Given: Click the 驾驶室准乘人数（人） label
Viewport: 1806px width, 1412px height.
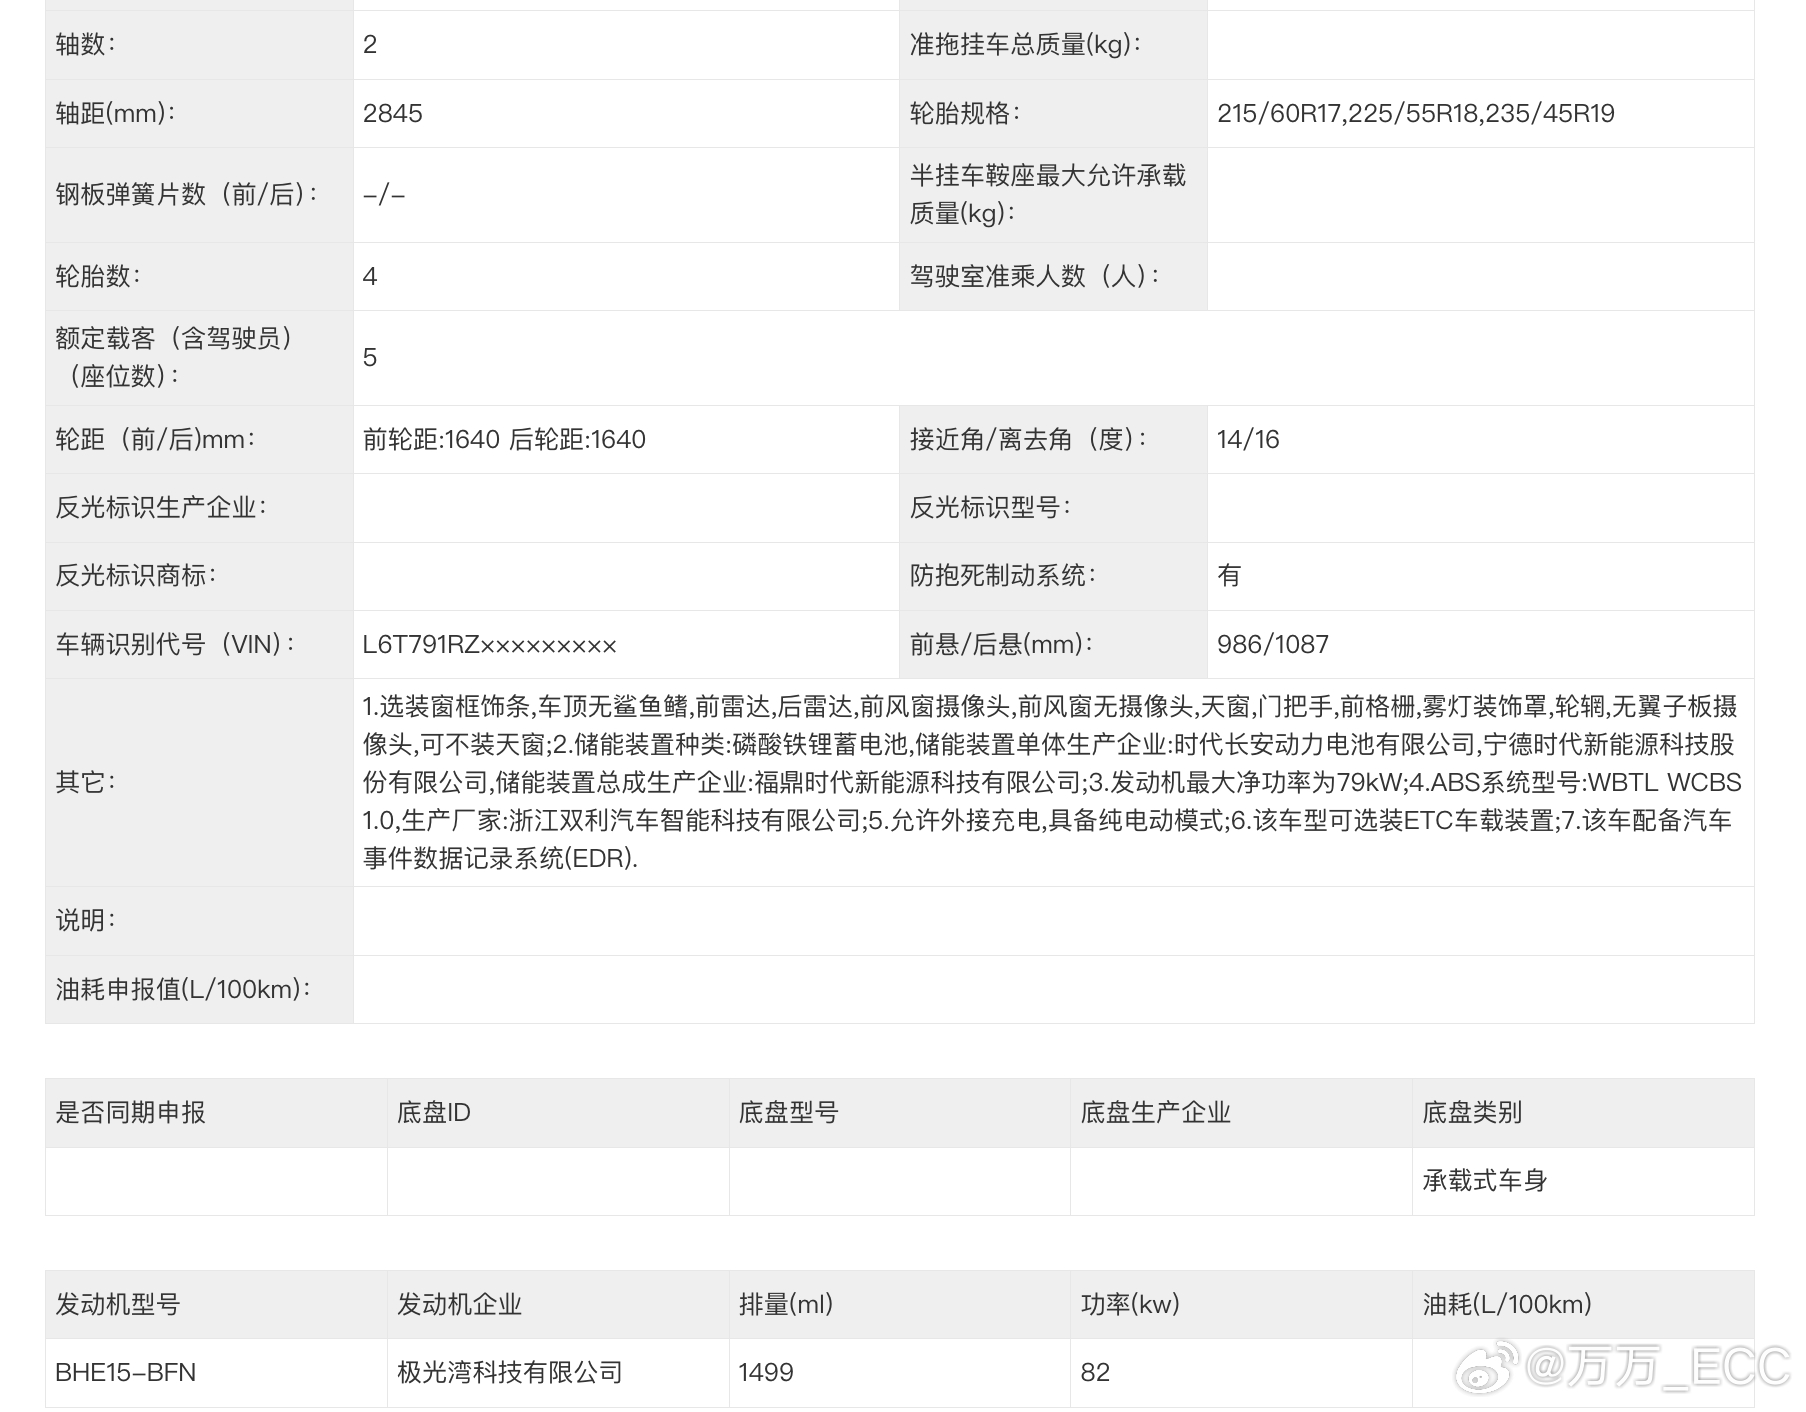Looking at the screenshot, I should coord(1034,276).
